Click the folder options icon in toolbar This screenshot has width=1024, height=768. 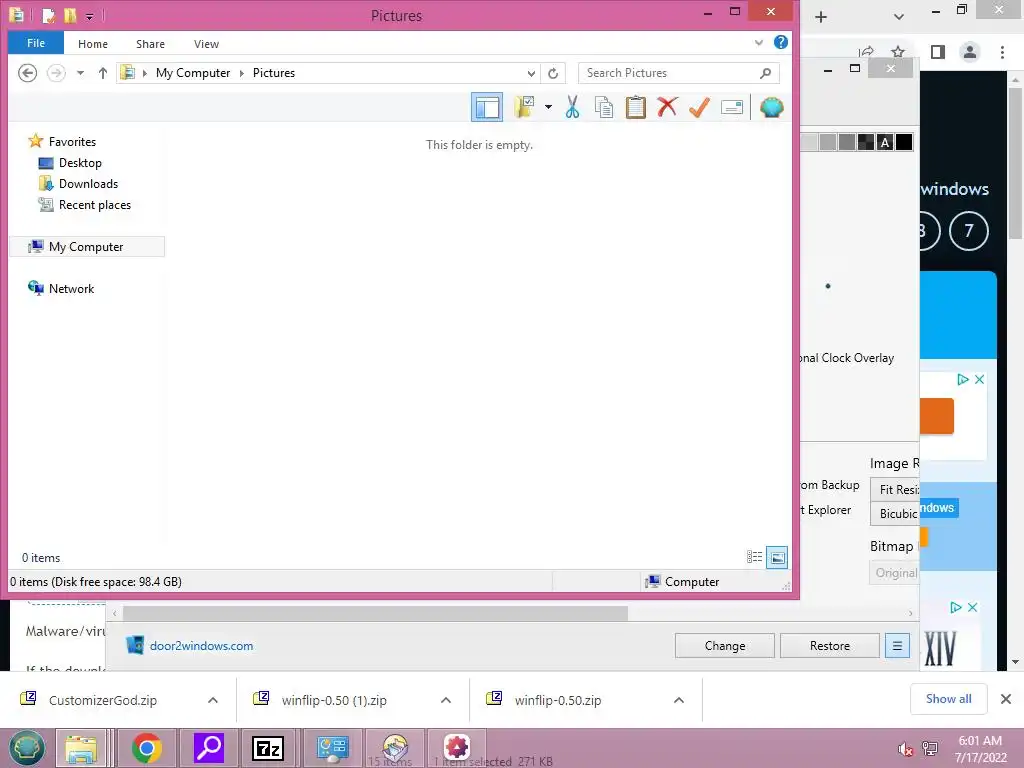524,107
